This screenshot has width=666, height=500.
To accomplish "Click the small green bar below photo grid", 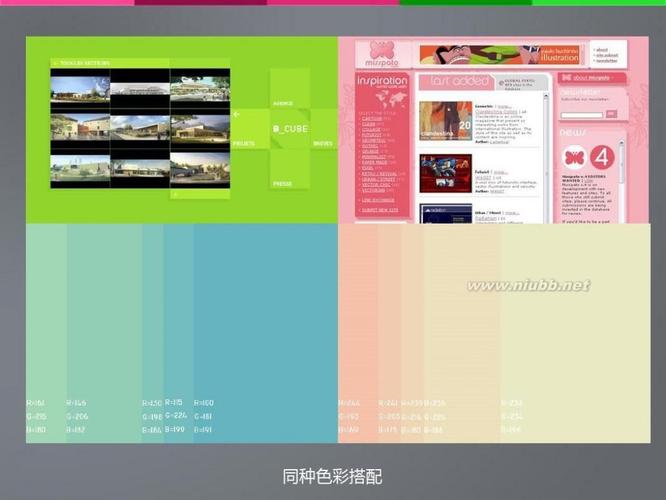I will pos(200,194).
